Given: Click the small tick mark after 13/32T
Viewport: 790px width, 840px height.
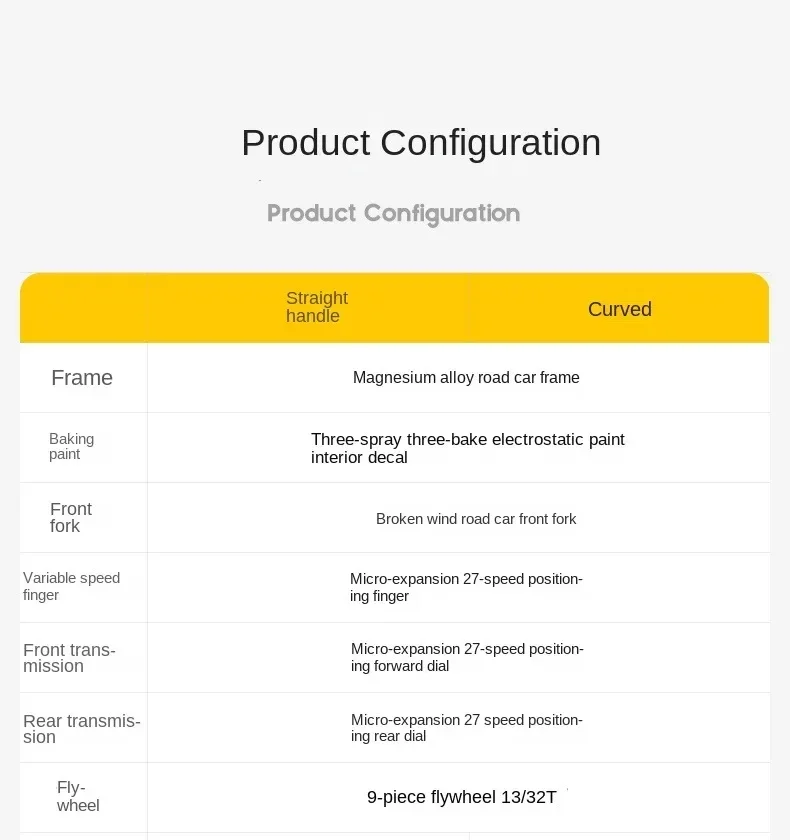Looking at the screenshot, I should 567,791.
